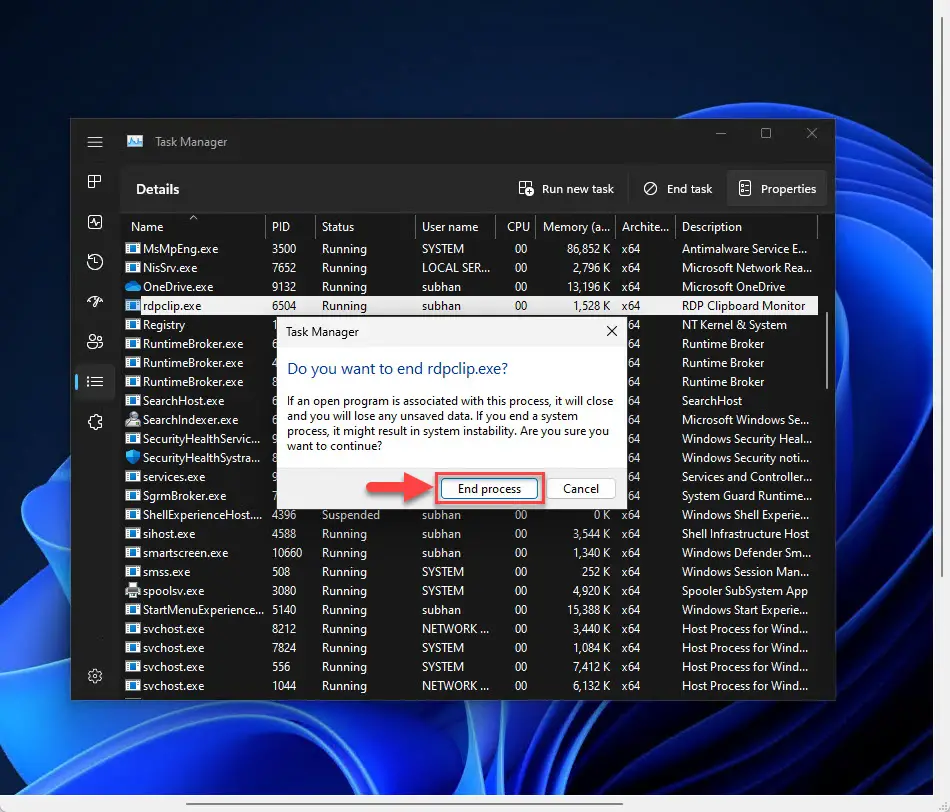Open Properties from toolbar
950x812 pixels.
click(x=777, y=188)
